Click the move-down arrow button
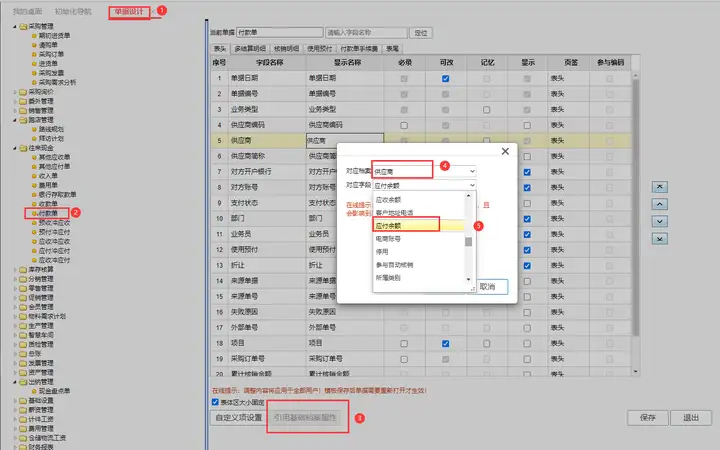720x450 pixels. coord(659,221)
